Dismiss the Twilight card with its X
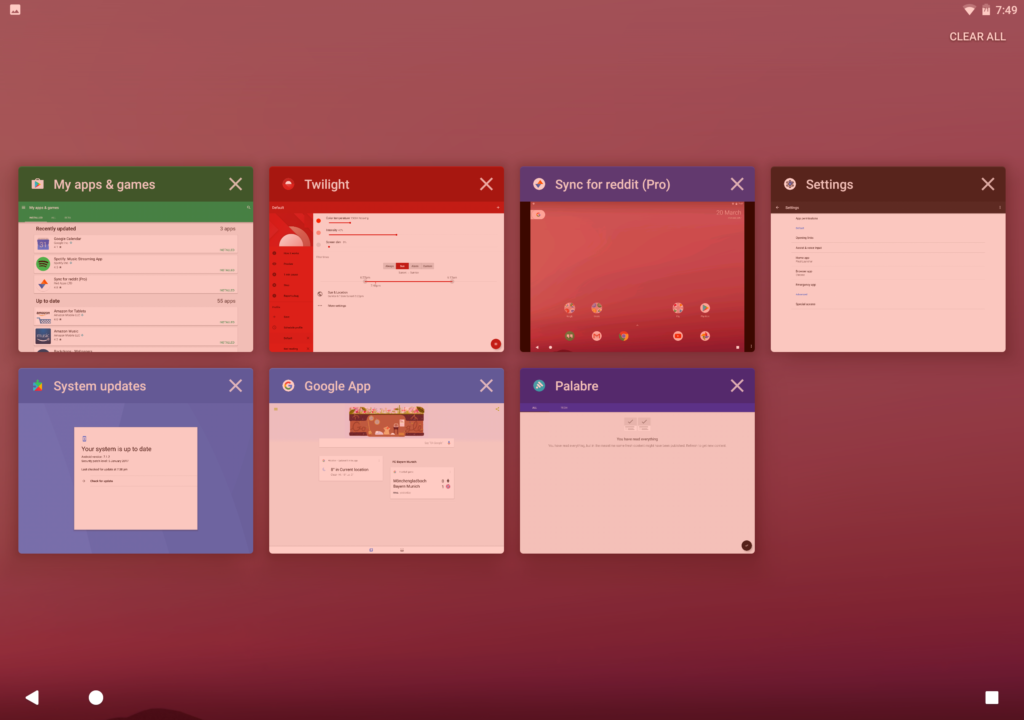The height and width of the screenshot is (720, 1024). [x=486, y=184]
